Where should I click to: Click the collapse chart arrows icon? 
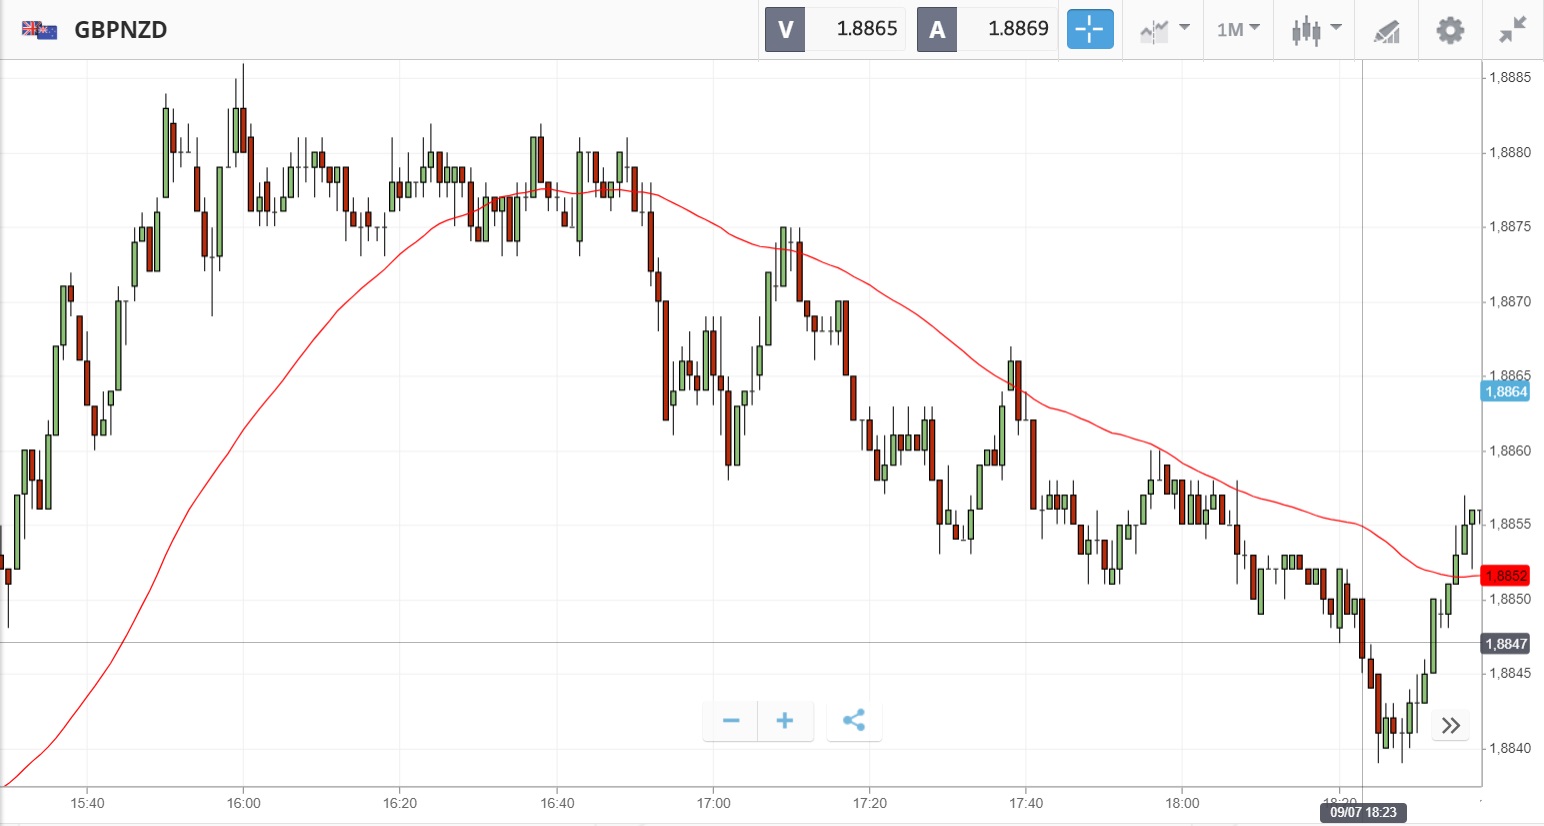(x=1513, y=30)
